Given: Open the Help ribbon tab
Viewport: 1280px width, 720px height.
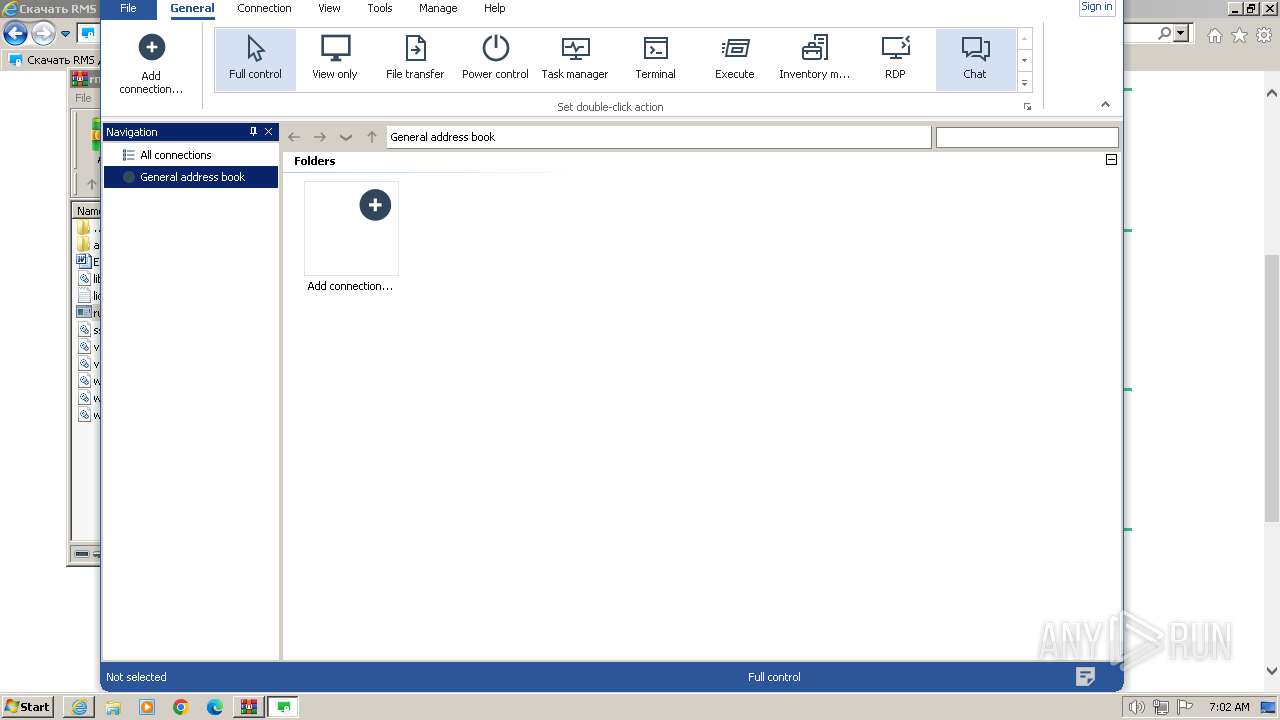Looking at the screenshot, I should tap(494, 8).
